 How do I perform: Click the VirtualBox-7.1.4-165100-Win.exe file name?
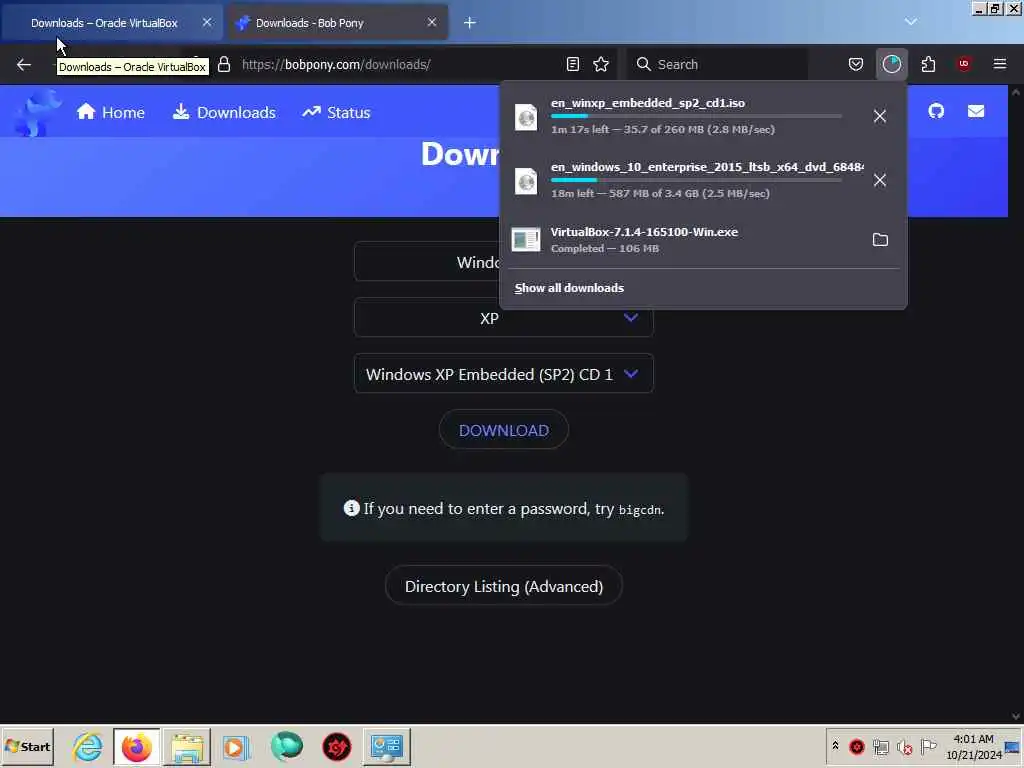click(644, 232)
